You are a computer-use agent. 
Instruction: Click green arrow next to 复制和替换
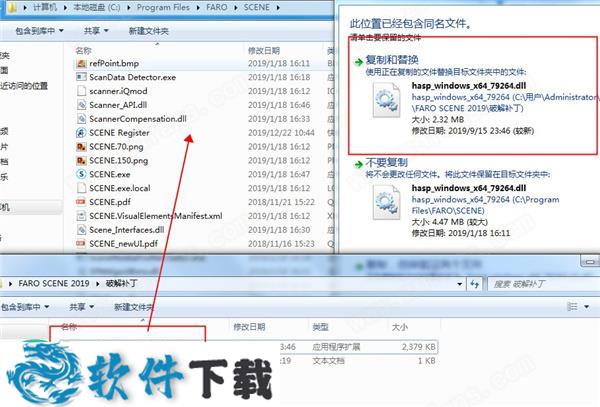click(x=359, y=62)
